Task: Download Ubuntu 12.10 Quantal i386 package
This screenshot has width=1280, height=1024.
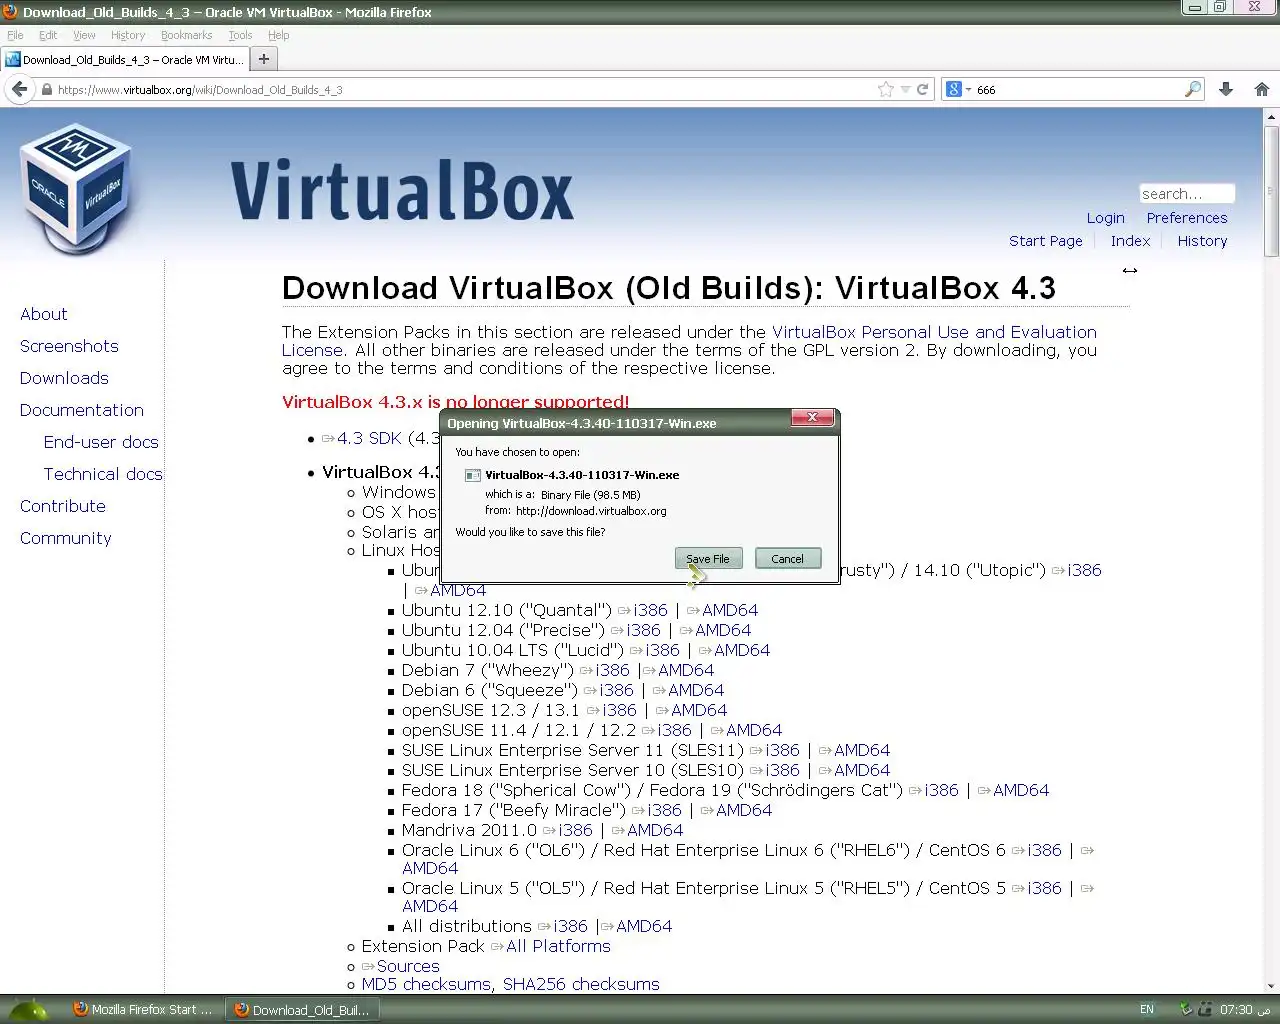Action: pyautogui.click(x=650, y=610)
